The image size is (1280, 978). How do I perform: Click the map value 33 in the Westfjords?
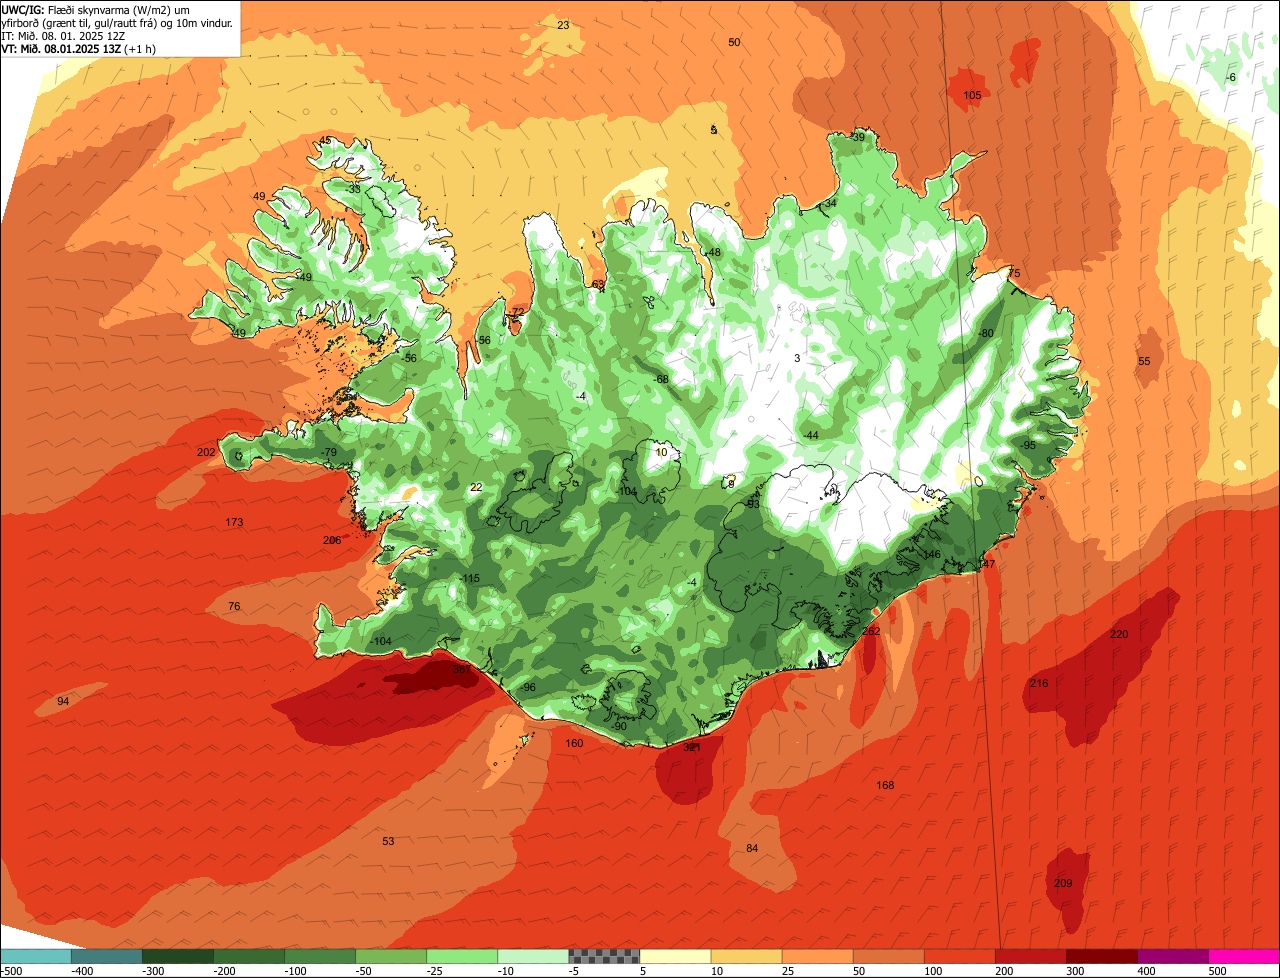[x=354, y=188]
